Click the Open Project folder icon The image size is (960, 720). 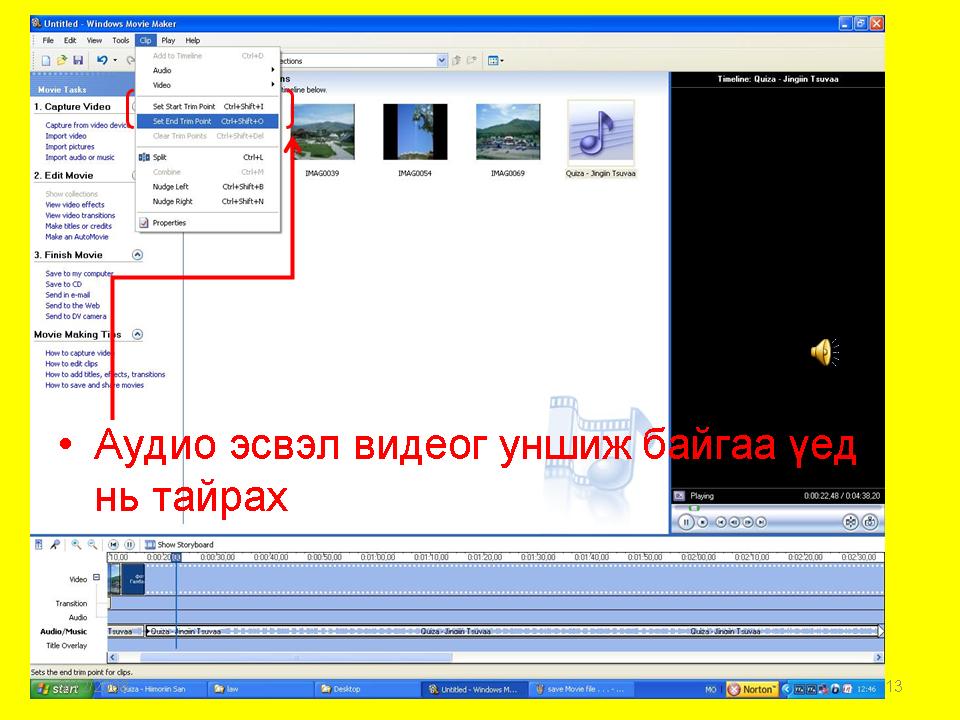(x=62, y=61)
